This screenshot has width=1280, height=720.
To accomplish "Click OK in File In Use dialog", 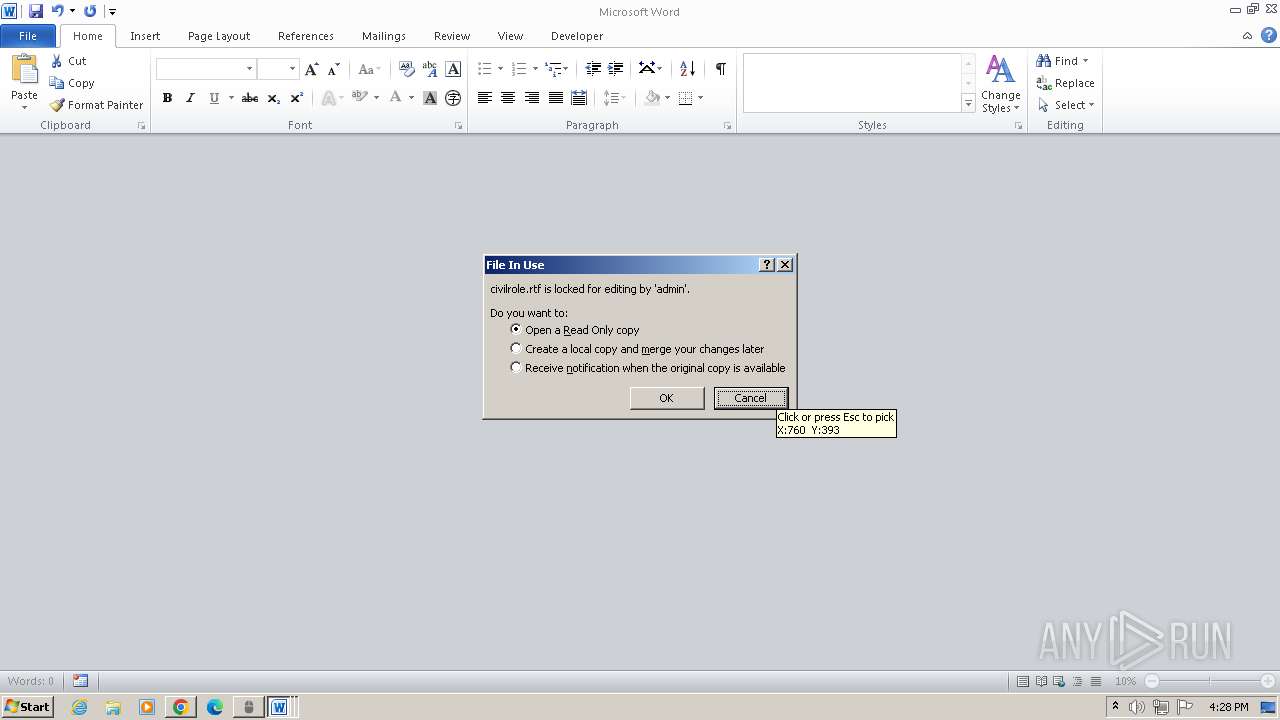I will pyautogui.click(x=667, y=398).
